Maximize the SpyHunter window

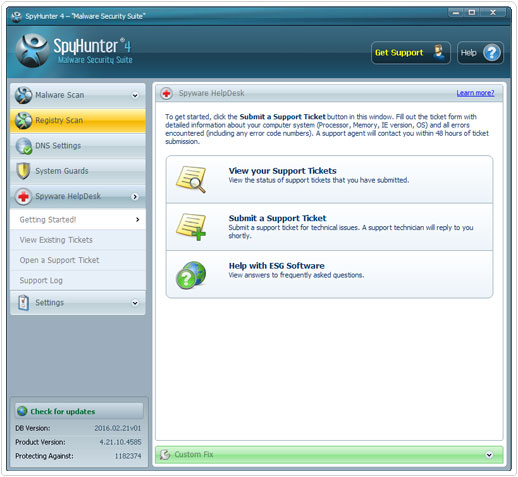tap(472, 13)
